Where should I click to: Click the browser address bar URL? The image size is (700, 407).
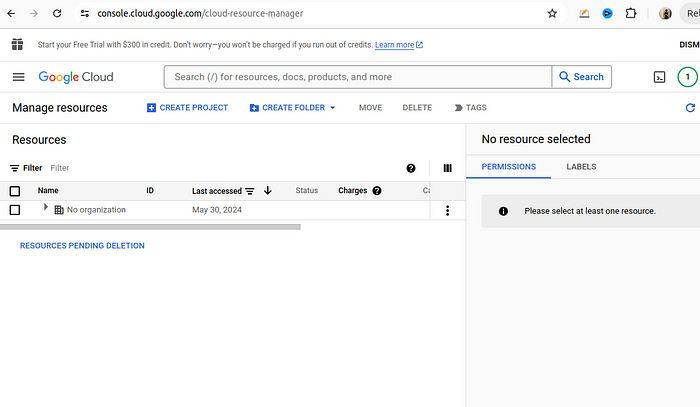[x=200, y=13]
